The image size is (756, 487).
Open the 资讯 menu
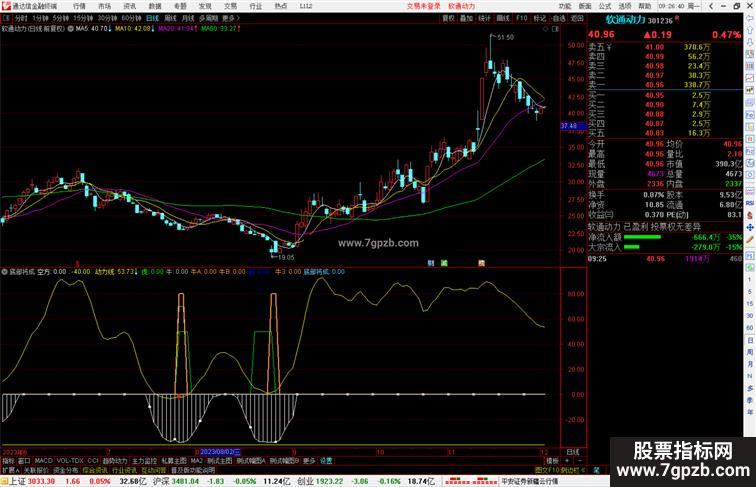tap(129, 6)
